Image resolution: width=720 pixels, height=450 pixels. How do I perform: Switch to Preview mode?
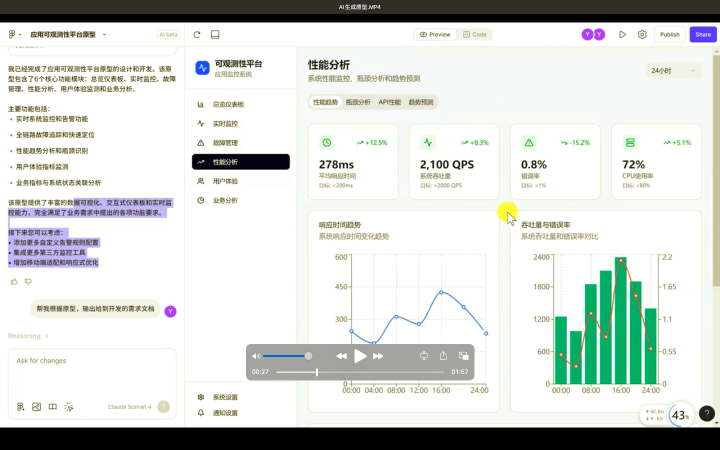(x=433, y=34)
